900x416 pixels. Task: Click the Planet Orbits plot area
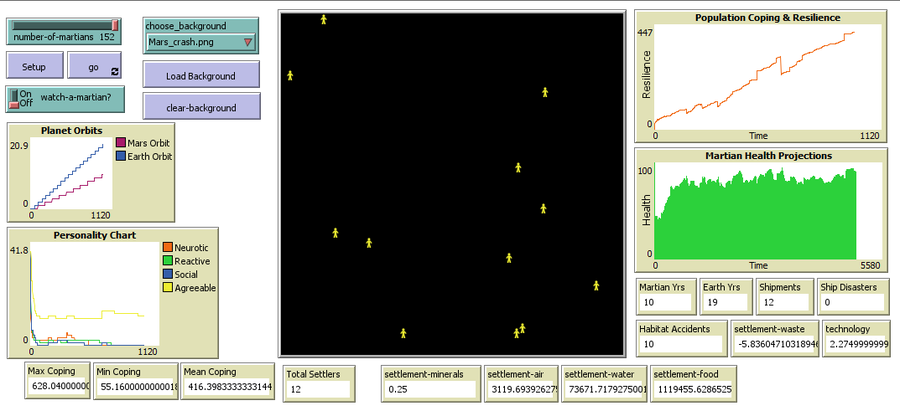click(x=71, y=173)
